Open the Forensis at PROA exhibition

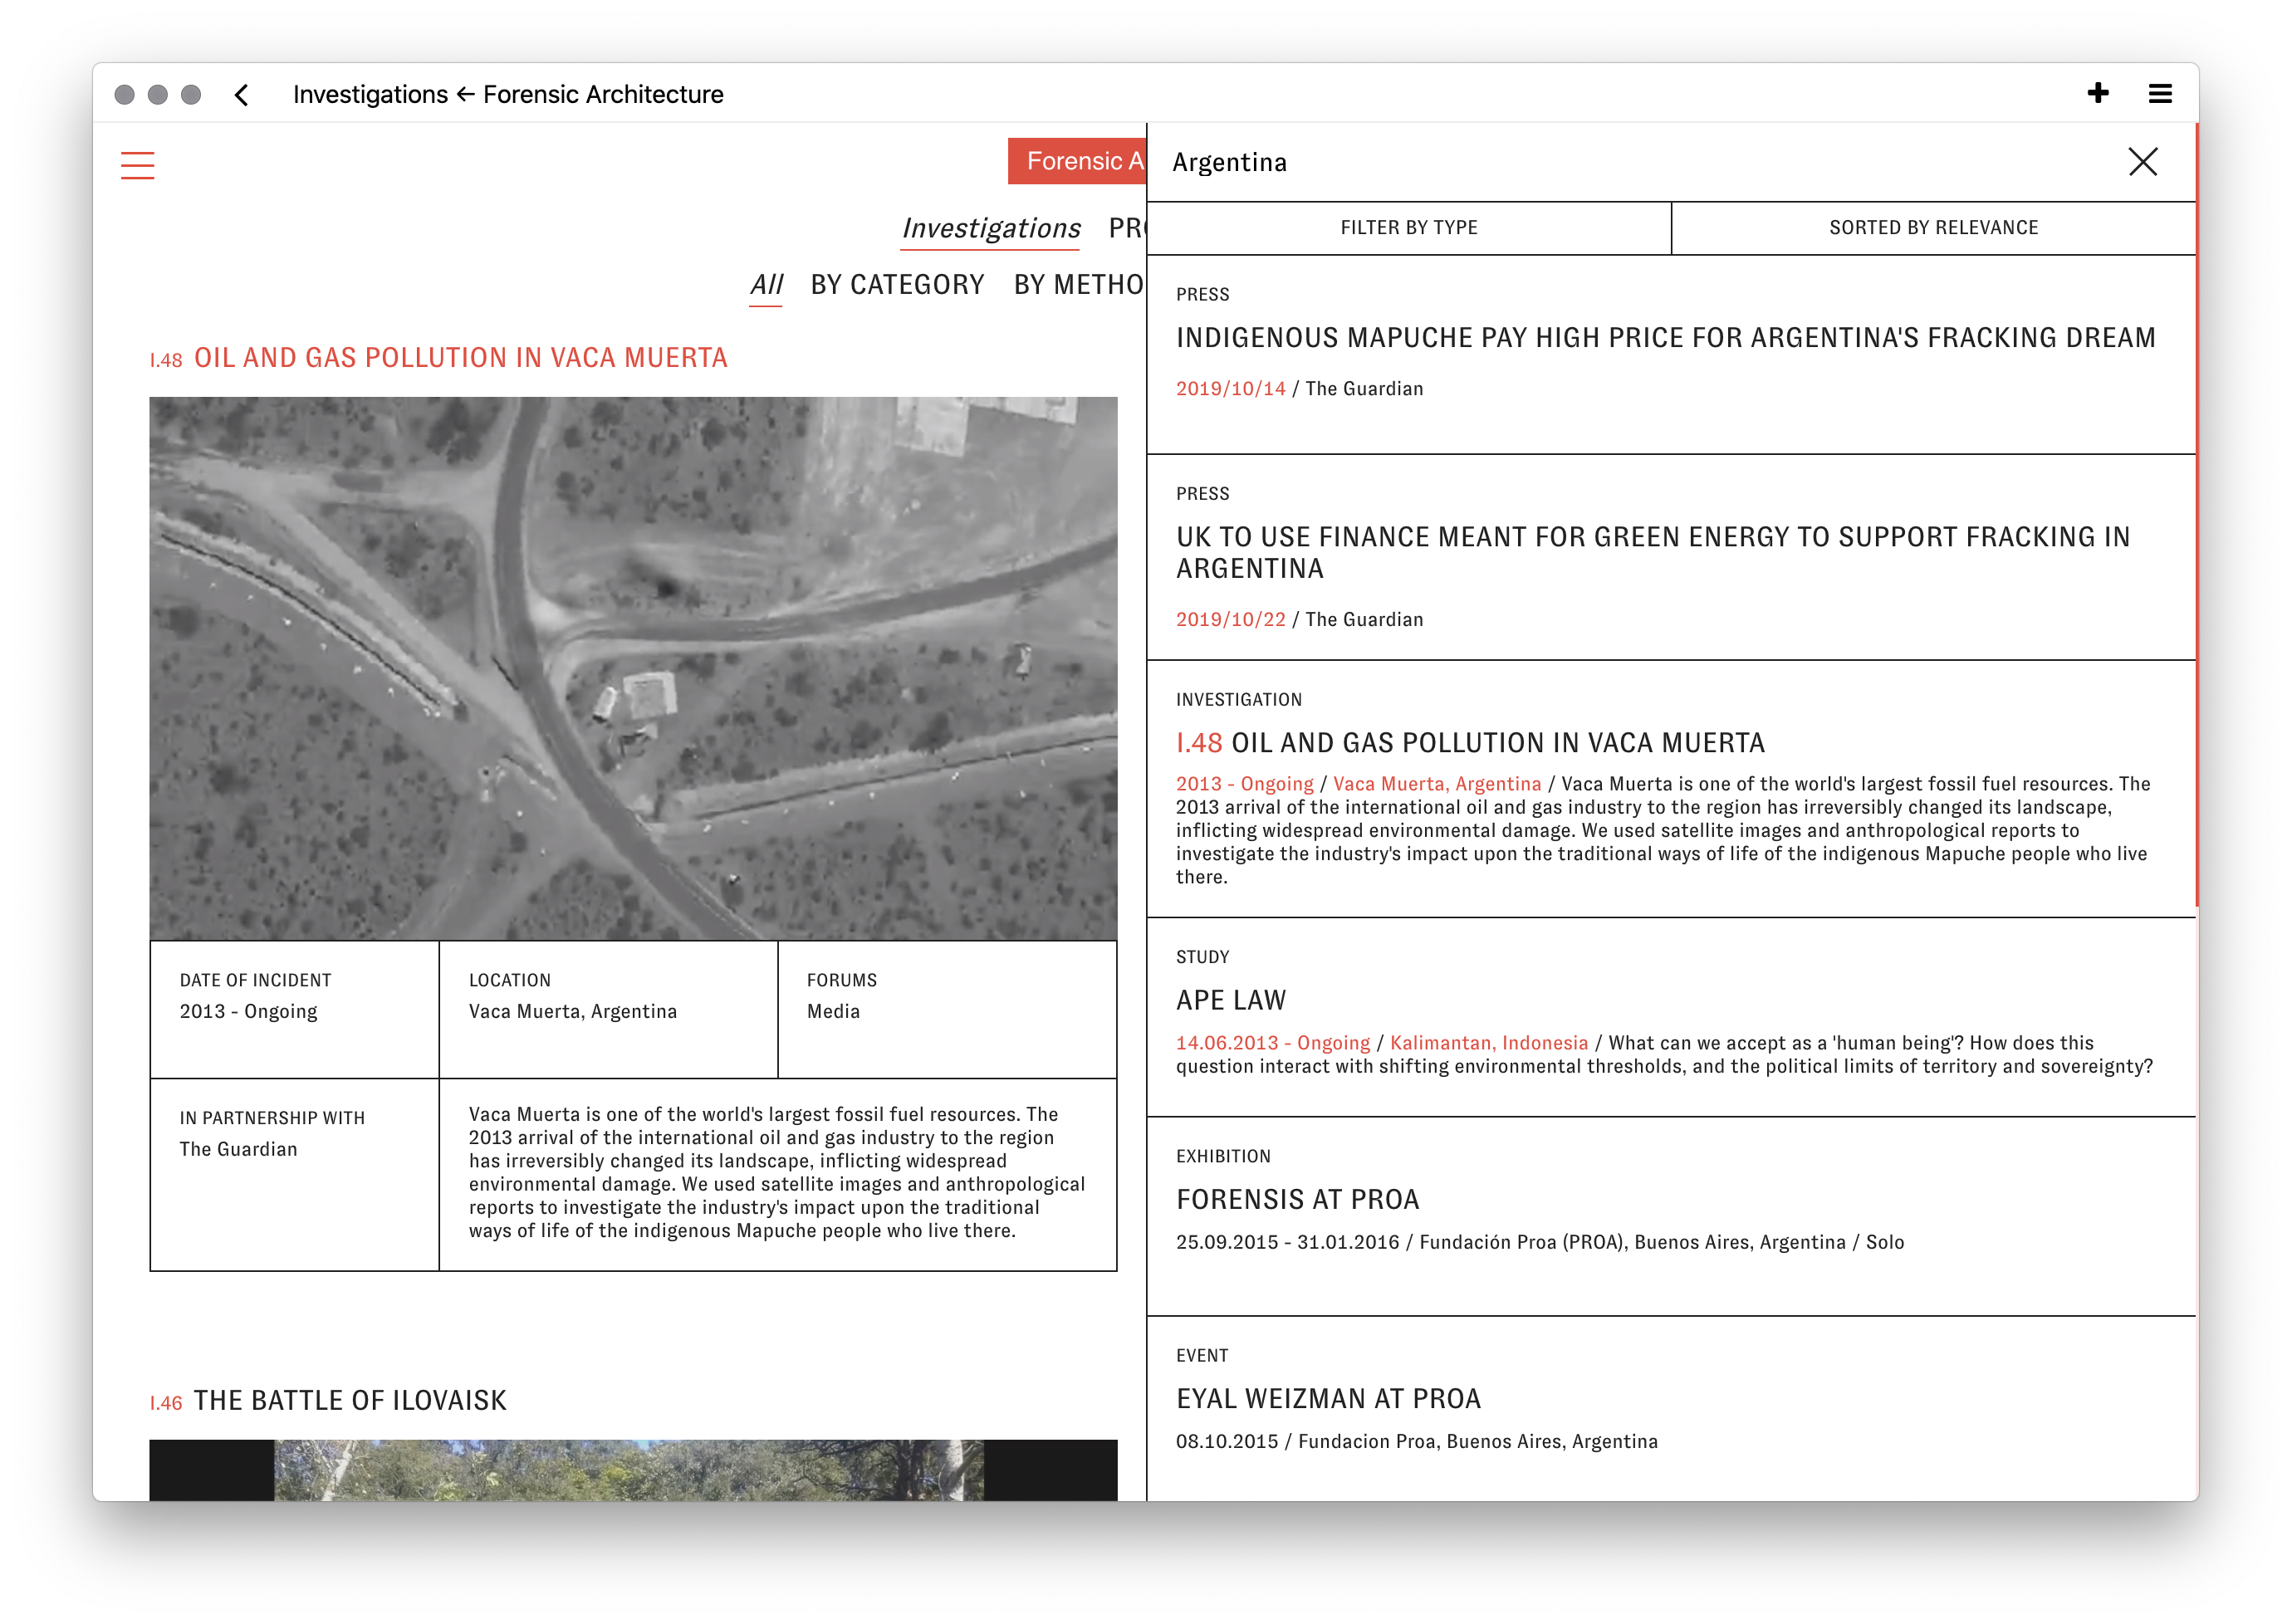(1297, 1199)
